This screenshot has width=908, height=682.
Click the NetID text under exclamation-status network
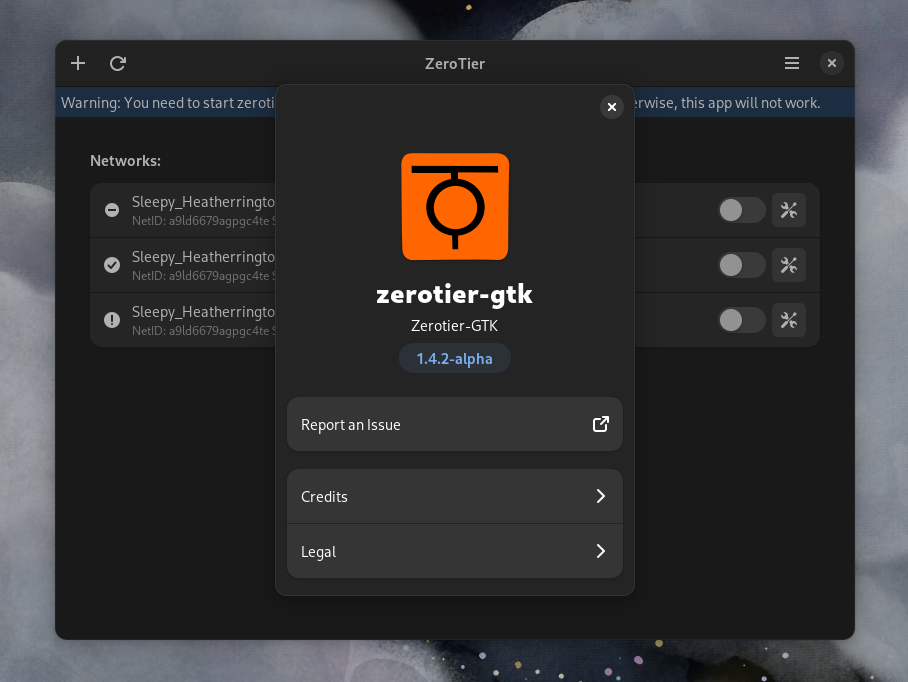204,331
